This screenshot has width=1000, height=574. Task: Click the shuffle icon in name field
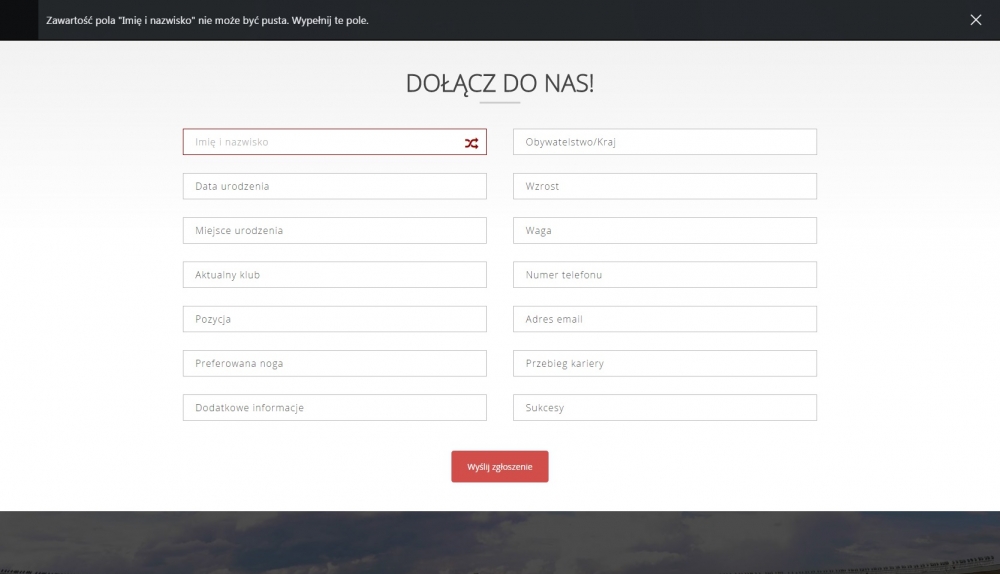tap(471, 144)
